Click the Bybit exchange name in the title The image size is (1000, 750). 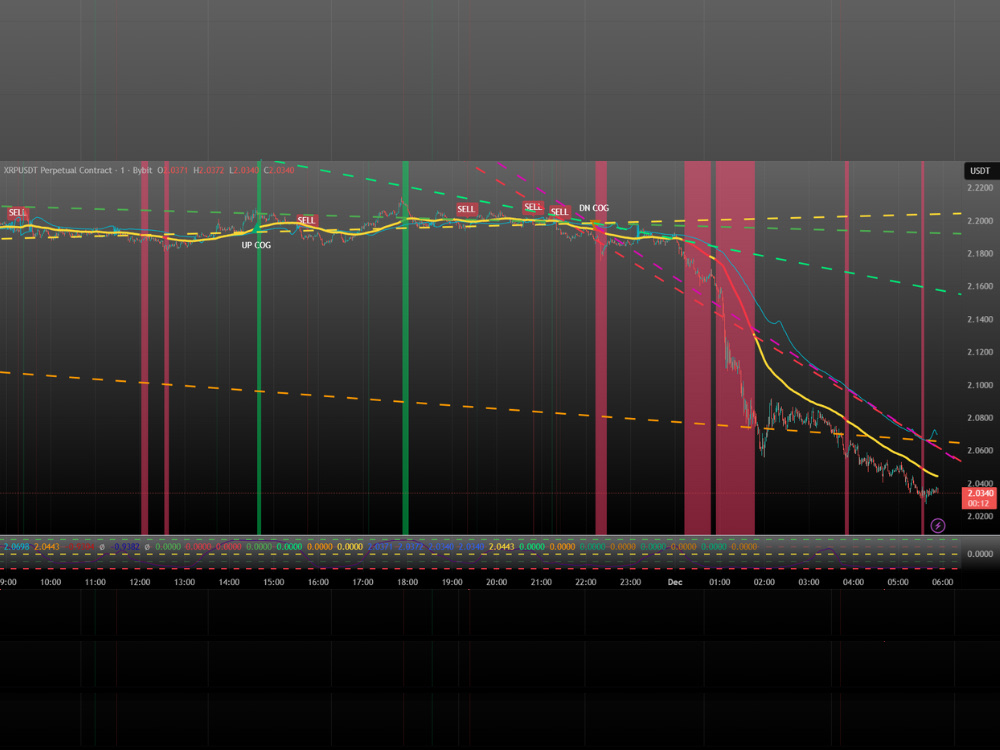[142, 170]
